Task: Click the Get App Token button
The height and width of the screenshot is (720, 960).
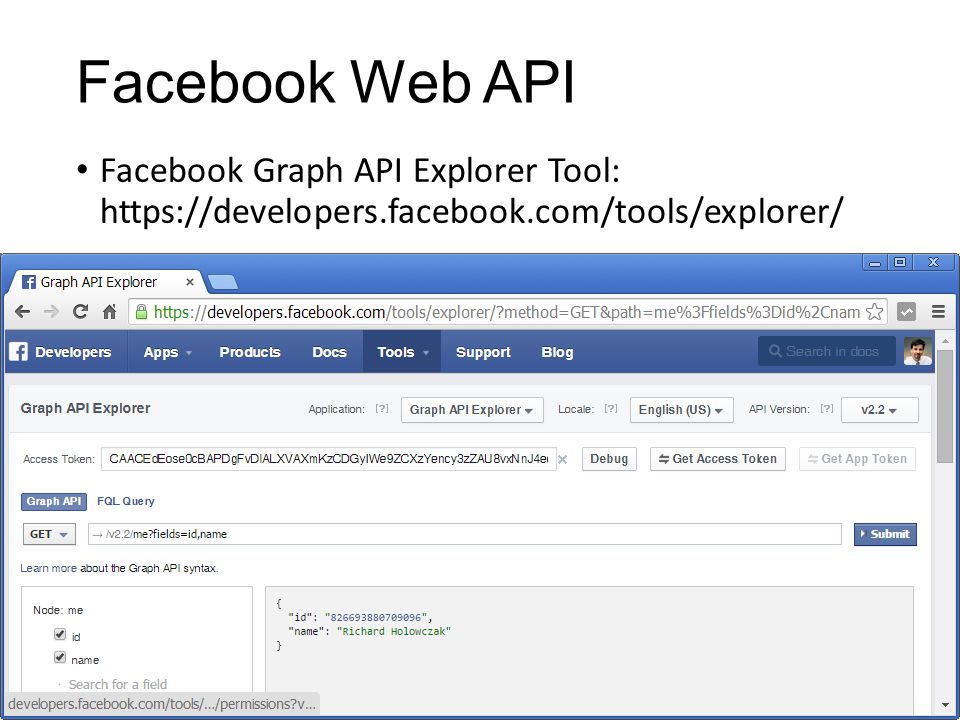Action: [x=857, y=459]
